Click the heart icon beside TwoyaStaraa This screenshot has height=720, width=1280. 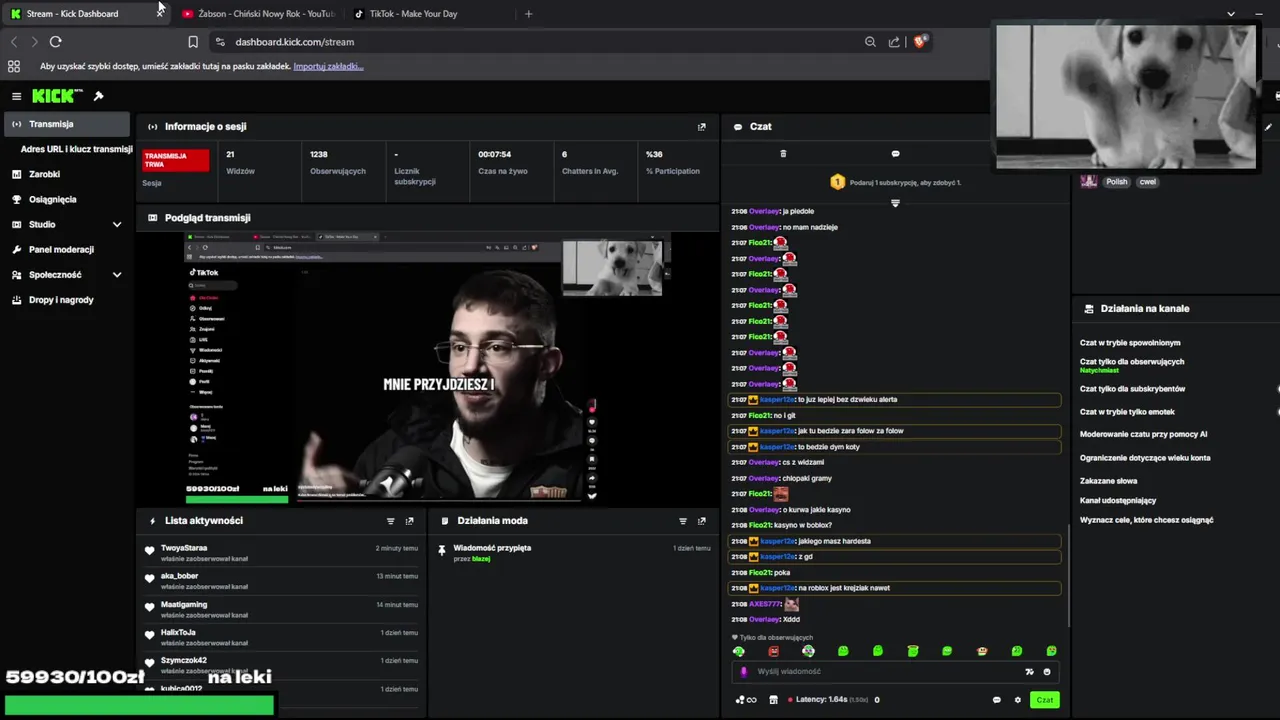pos(150,550)
